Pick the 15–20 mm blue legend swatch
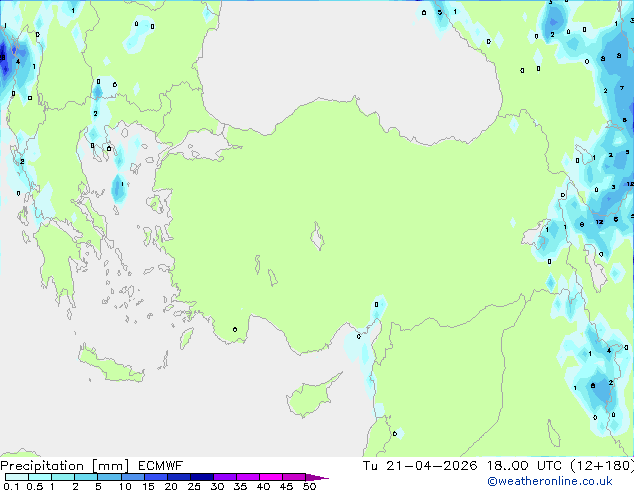The height and width of the screenshot is (490, 634). tap(155, 477)
